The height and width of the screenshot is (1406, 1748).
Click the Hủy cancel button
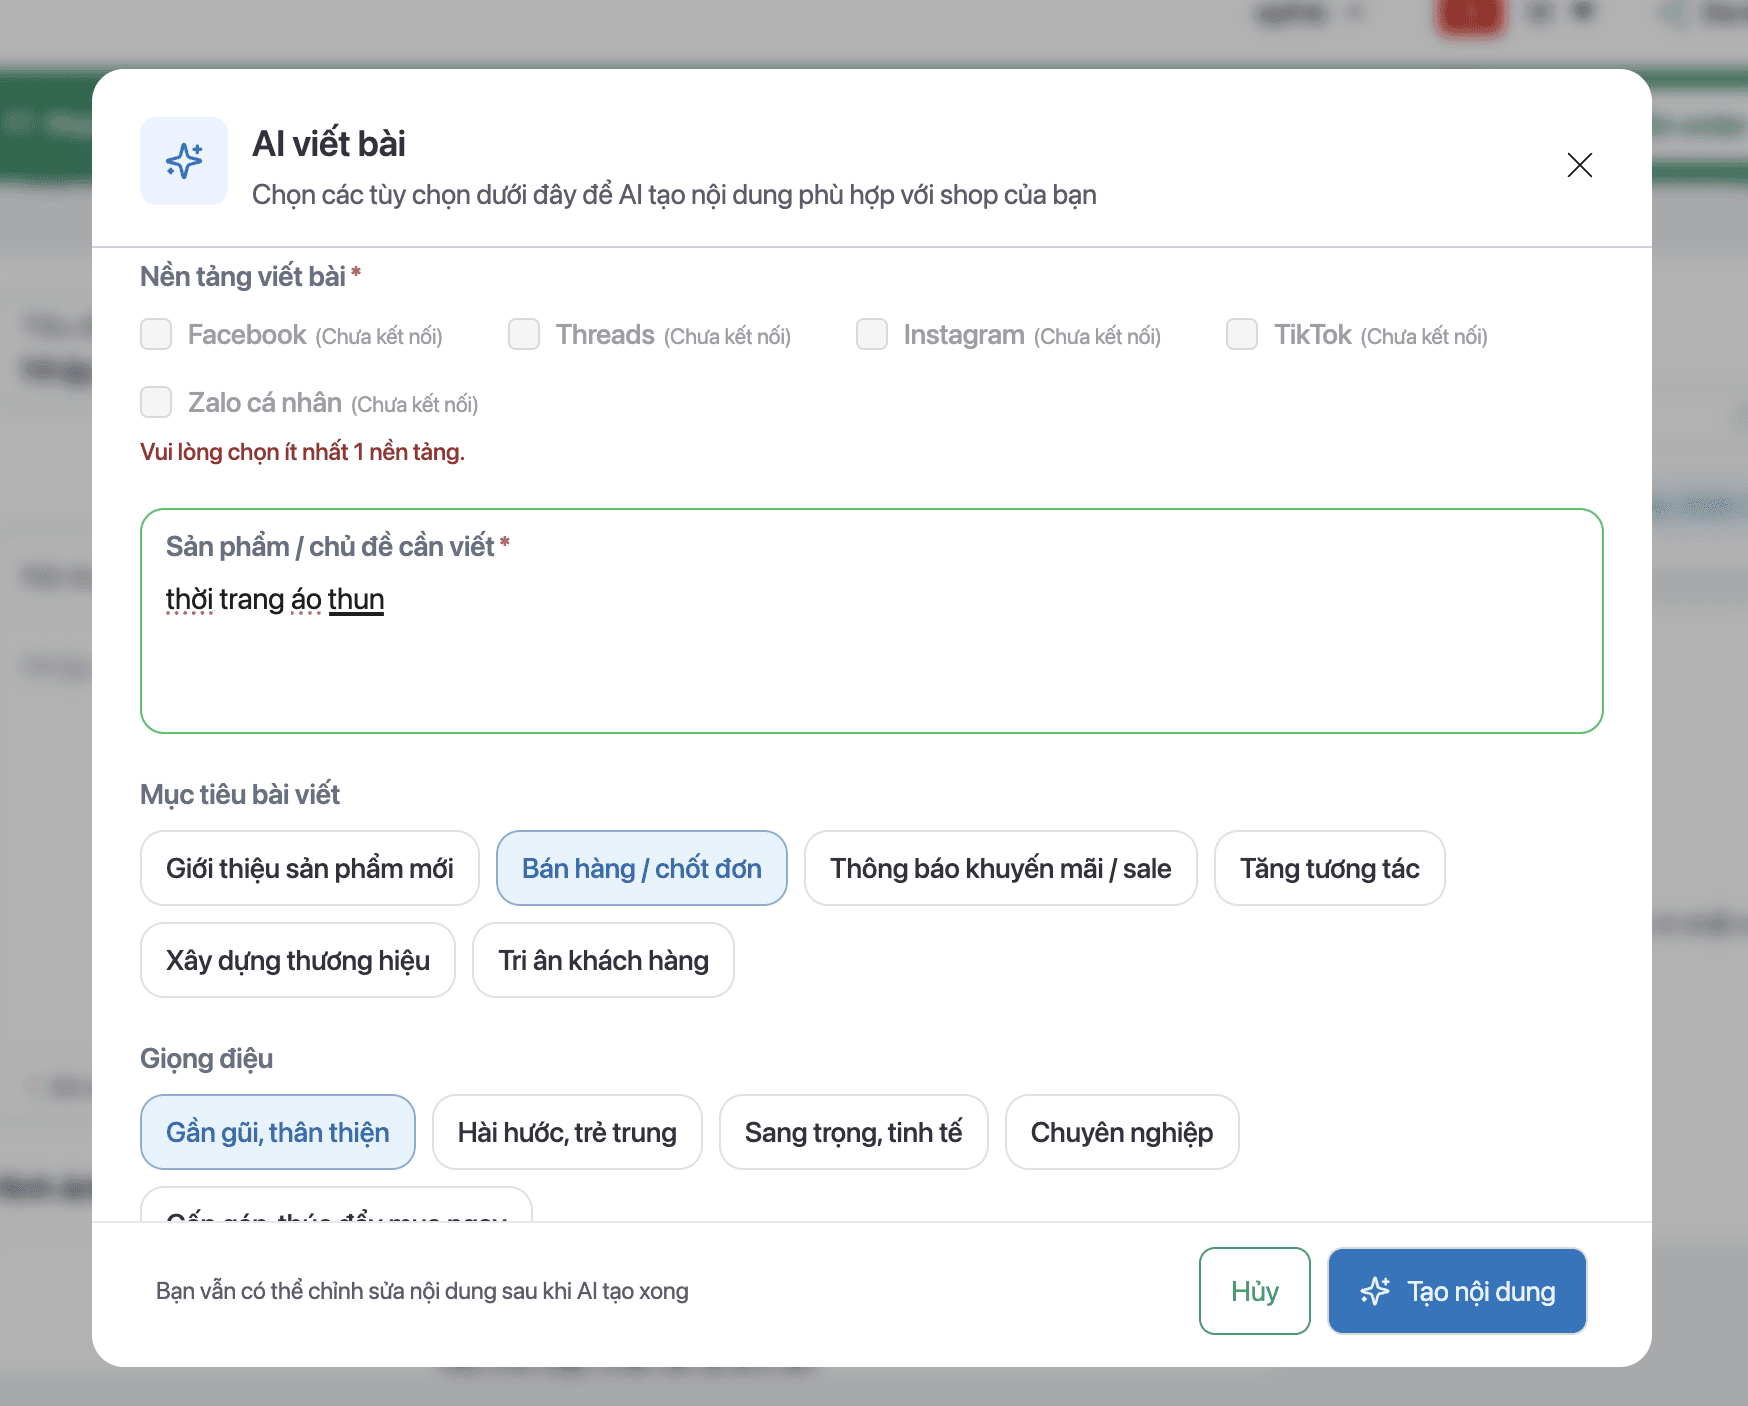tap(1255, 1291)
